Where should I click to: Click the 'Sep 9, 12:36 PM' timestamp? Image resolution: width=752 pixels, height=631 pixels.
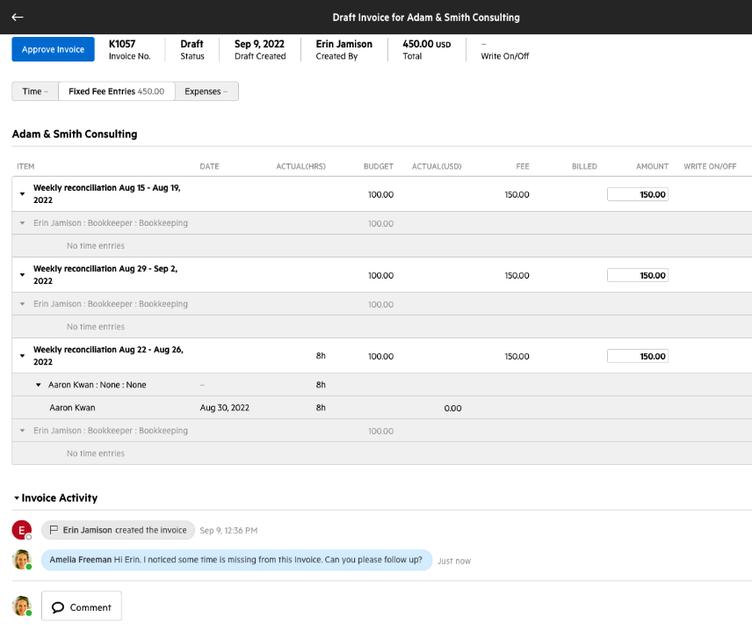pos(229,530)
